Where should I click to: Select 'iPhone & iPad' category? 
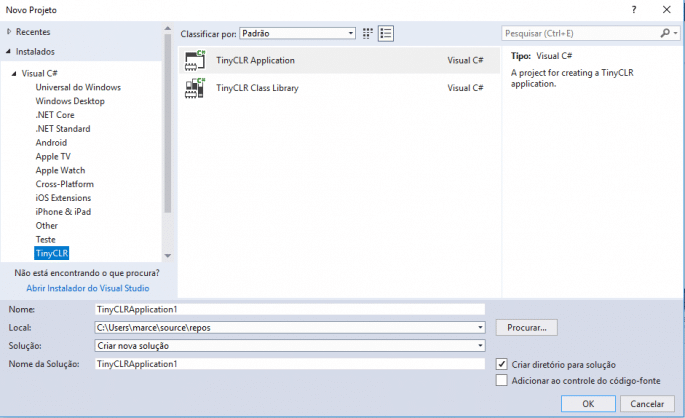[x=63, y=212]
